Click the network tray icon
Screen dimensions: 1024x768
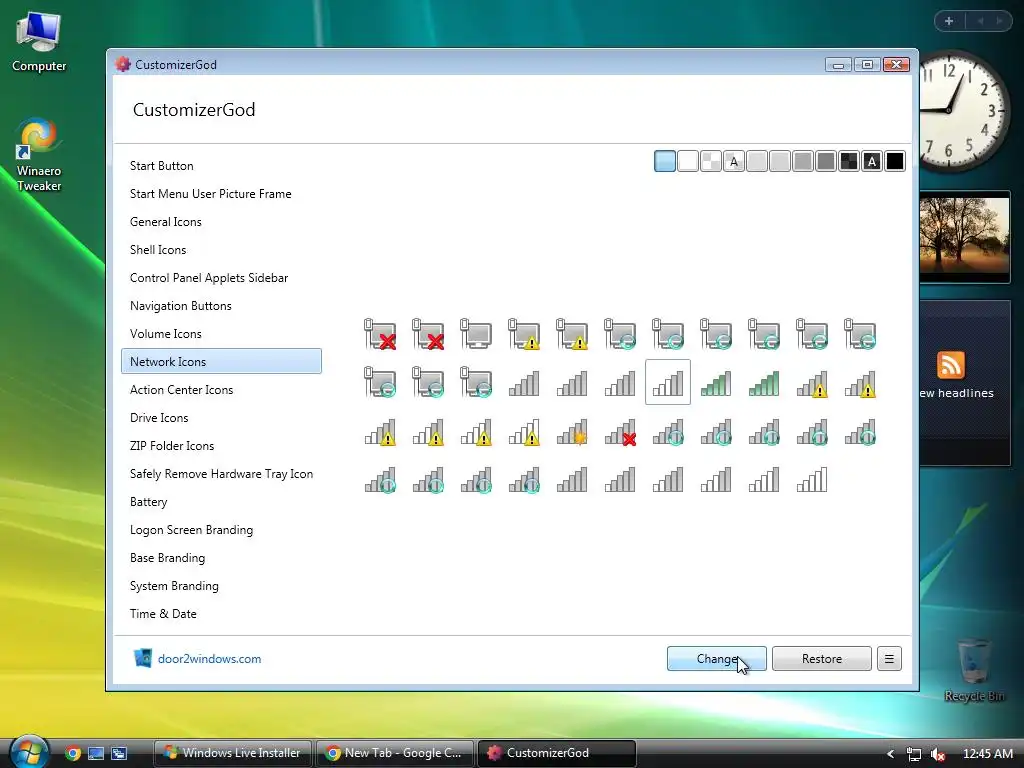914,754
